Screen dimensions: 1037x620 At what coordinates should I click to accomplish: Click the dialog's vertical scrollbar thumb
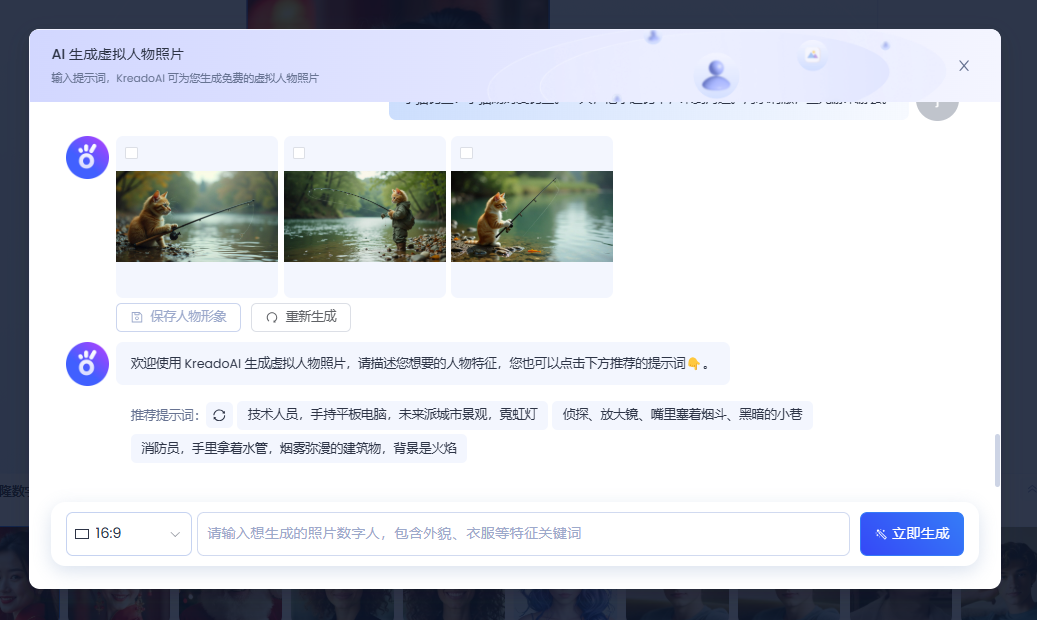[997, 460]
